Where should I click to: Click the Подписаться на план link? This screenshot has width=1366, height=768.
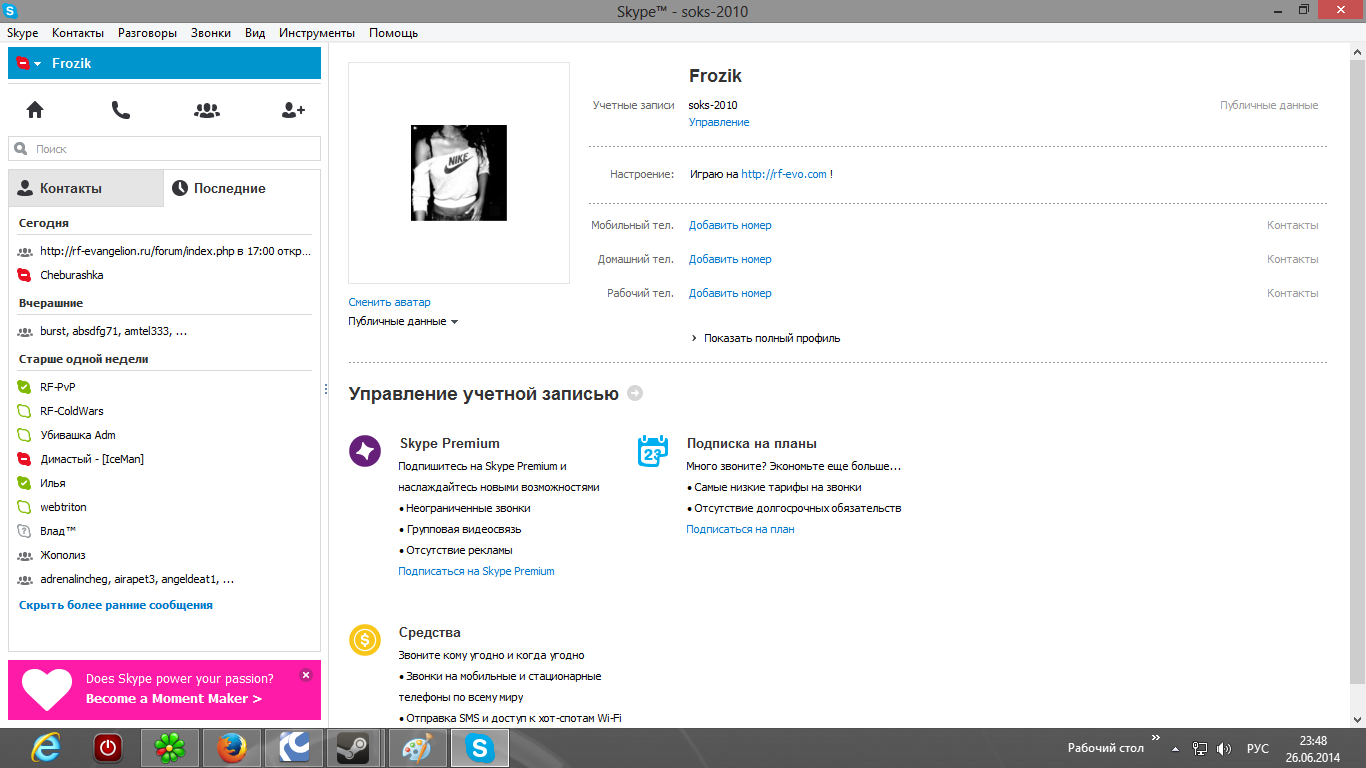(x=740, y=529)
